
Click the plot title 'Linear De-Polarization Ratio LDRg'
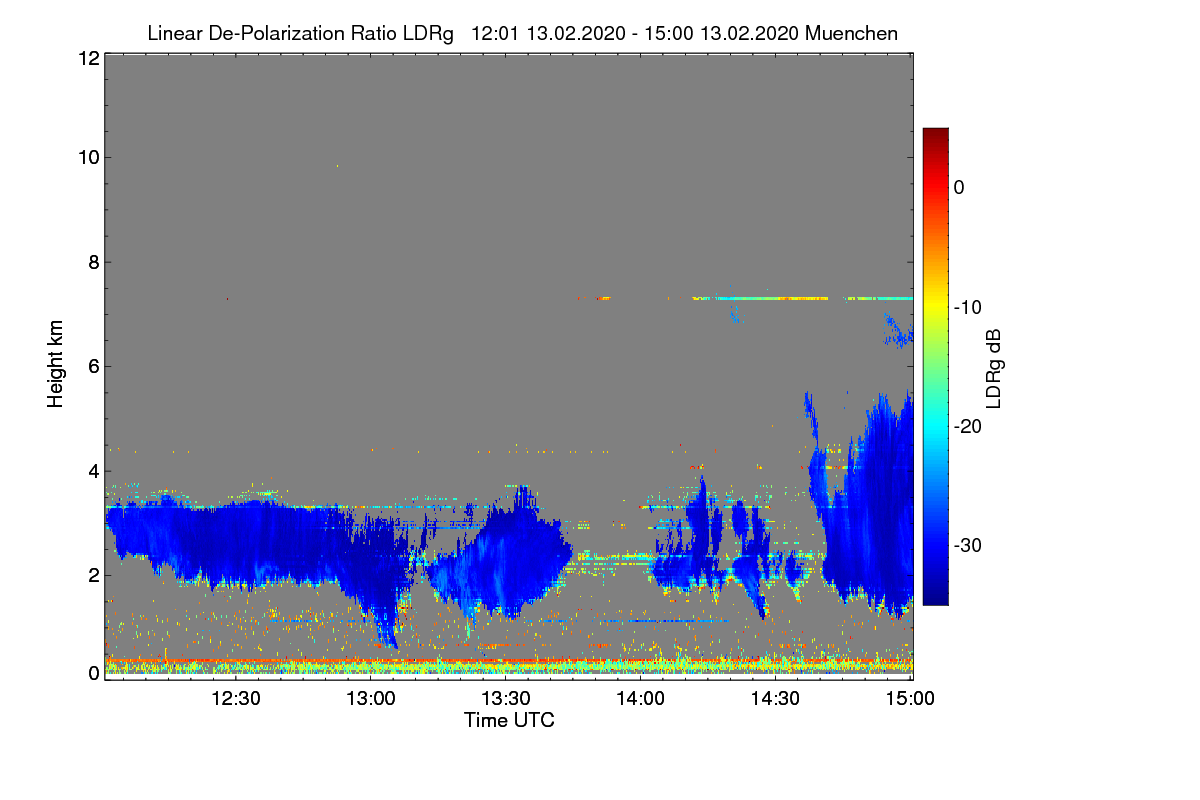pyautogui.click(x=300, y=33)
